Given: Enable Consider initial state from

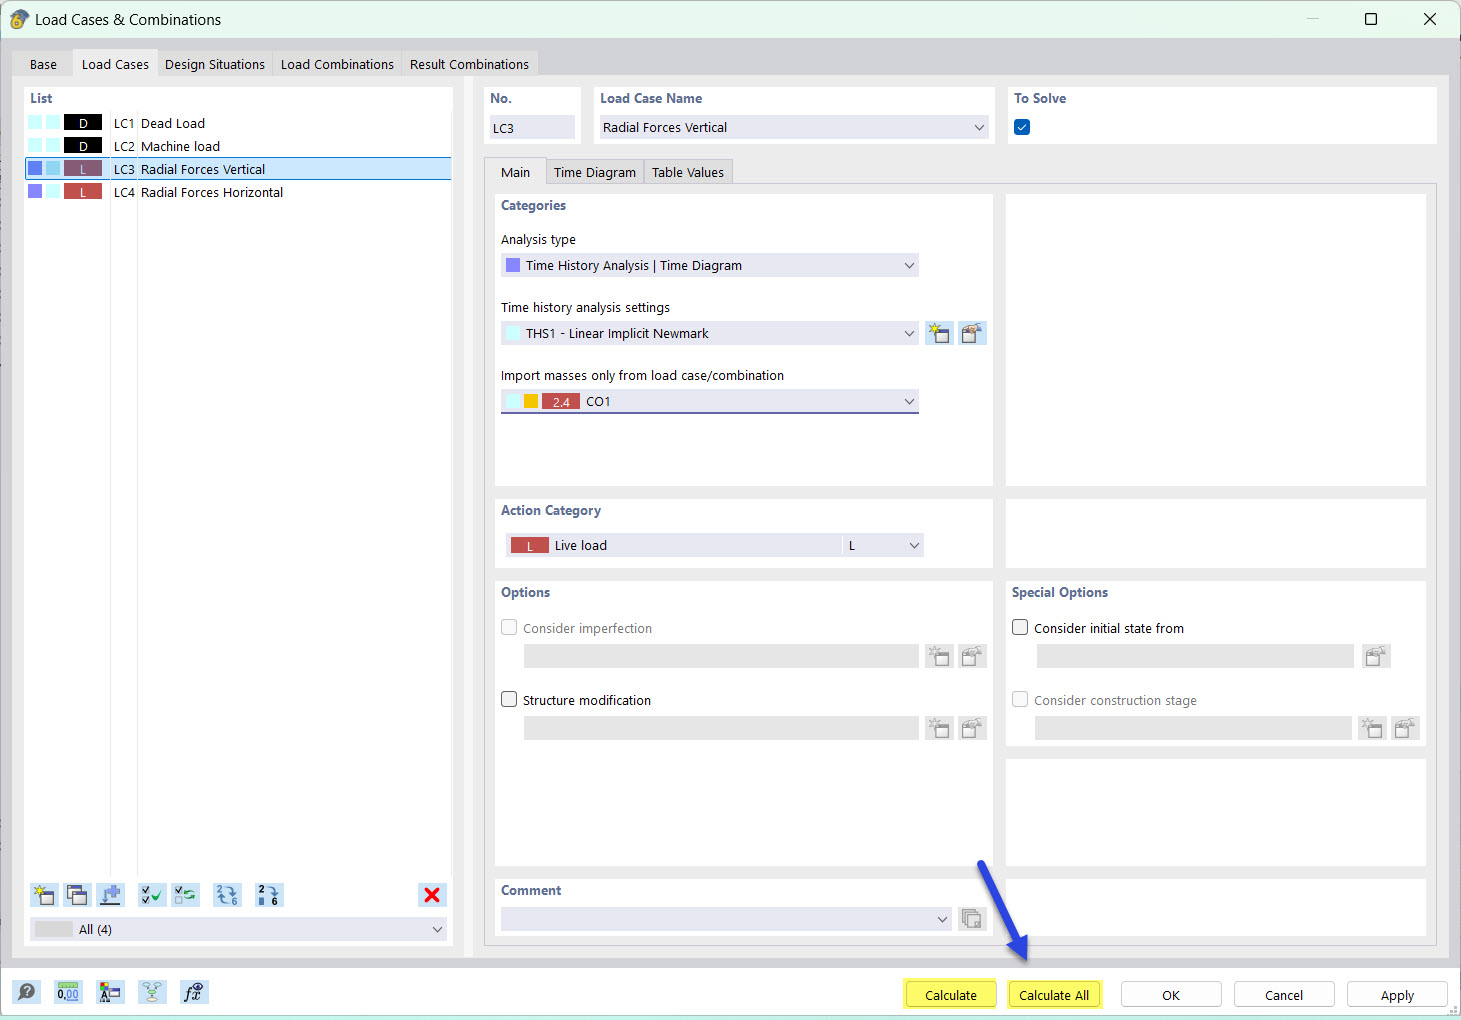Looking at the screenshot, I should (x=1019, y=627).
